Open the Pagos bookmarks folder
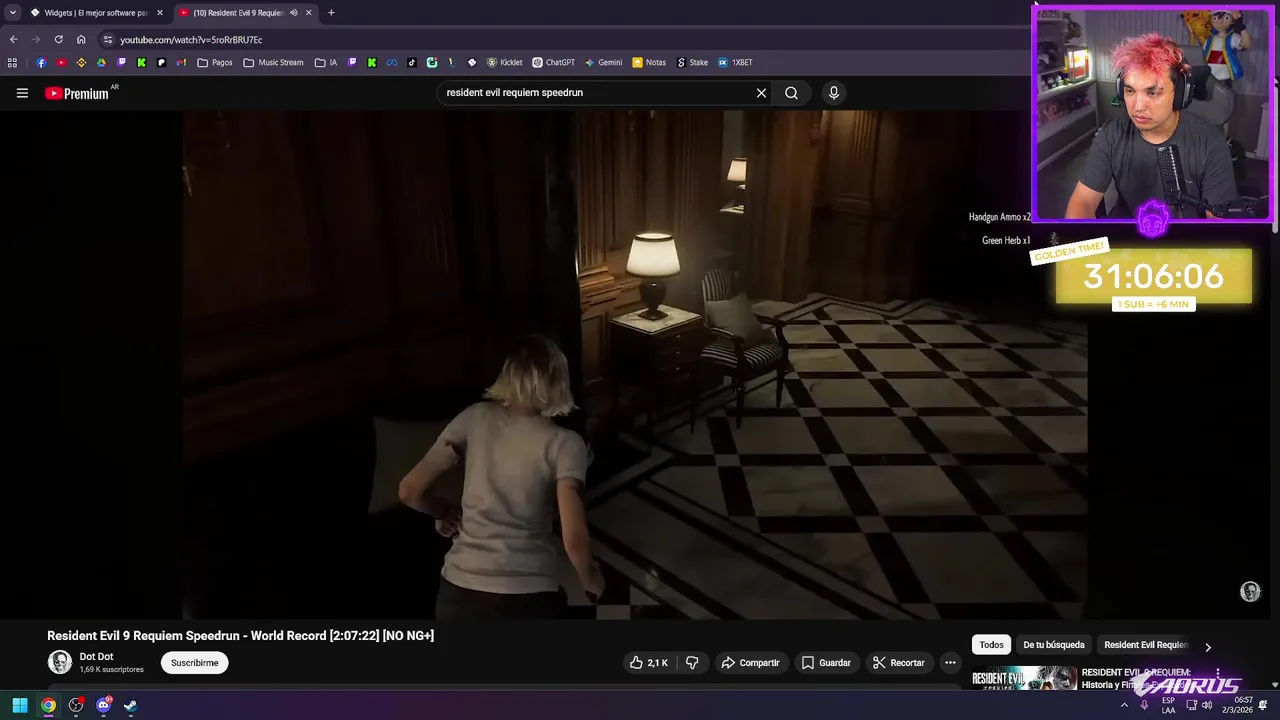This screenshot has height=720, width=1280. (x=215, y=62)
